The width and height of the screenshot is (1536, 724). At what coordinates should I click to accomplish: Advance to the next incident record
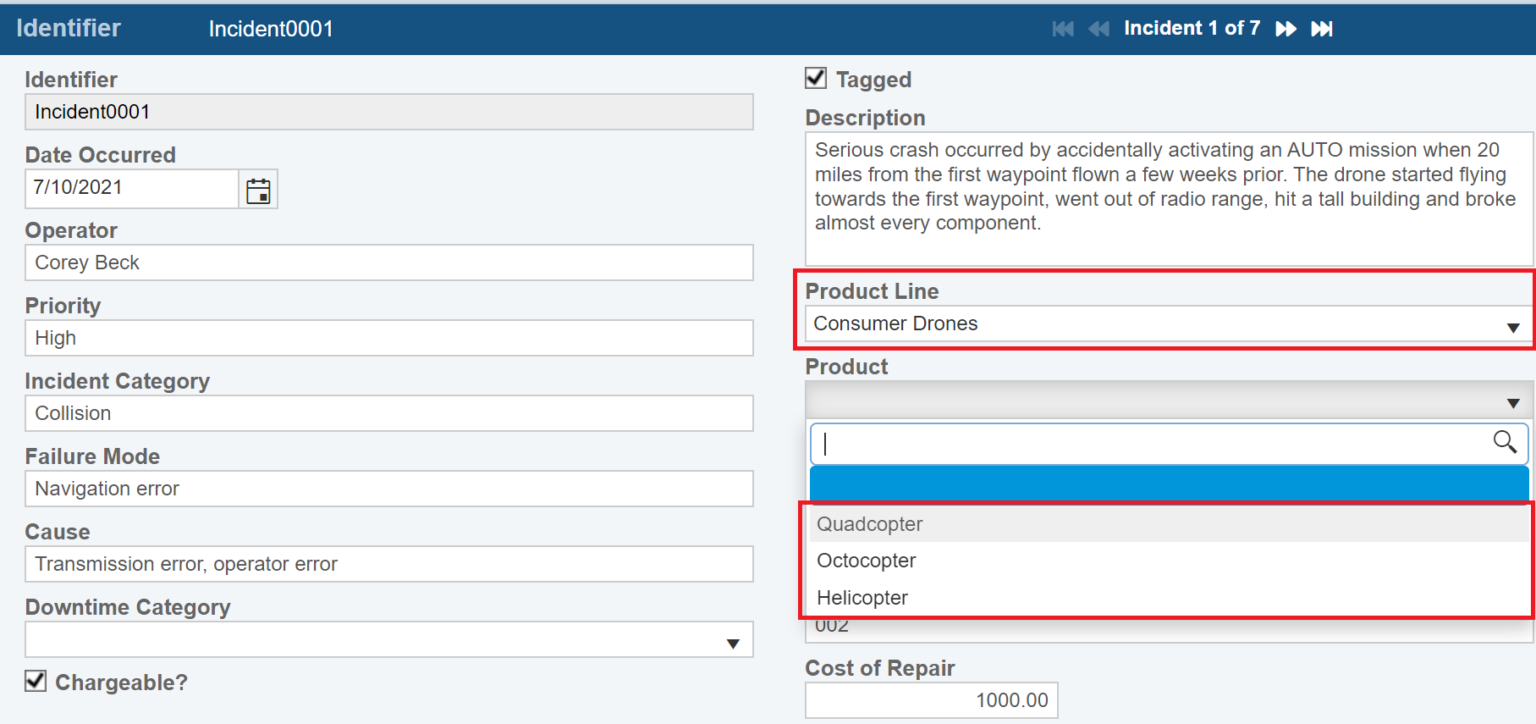(1286, 28)
